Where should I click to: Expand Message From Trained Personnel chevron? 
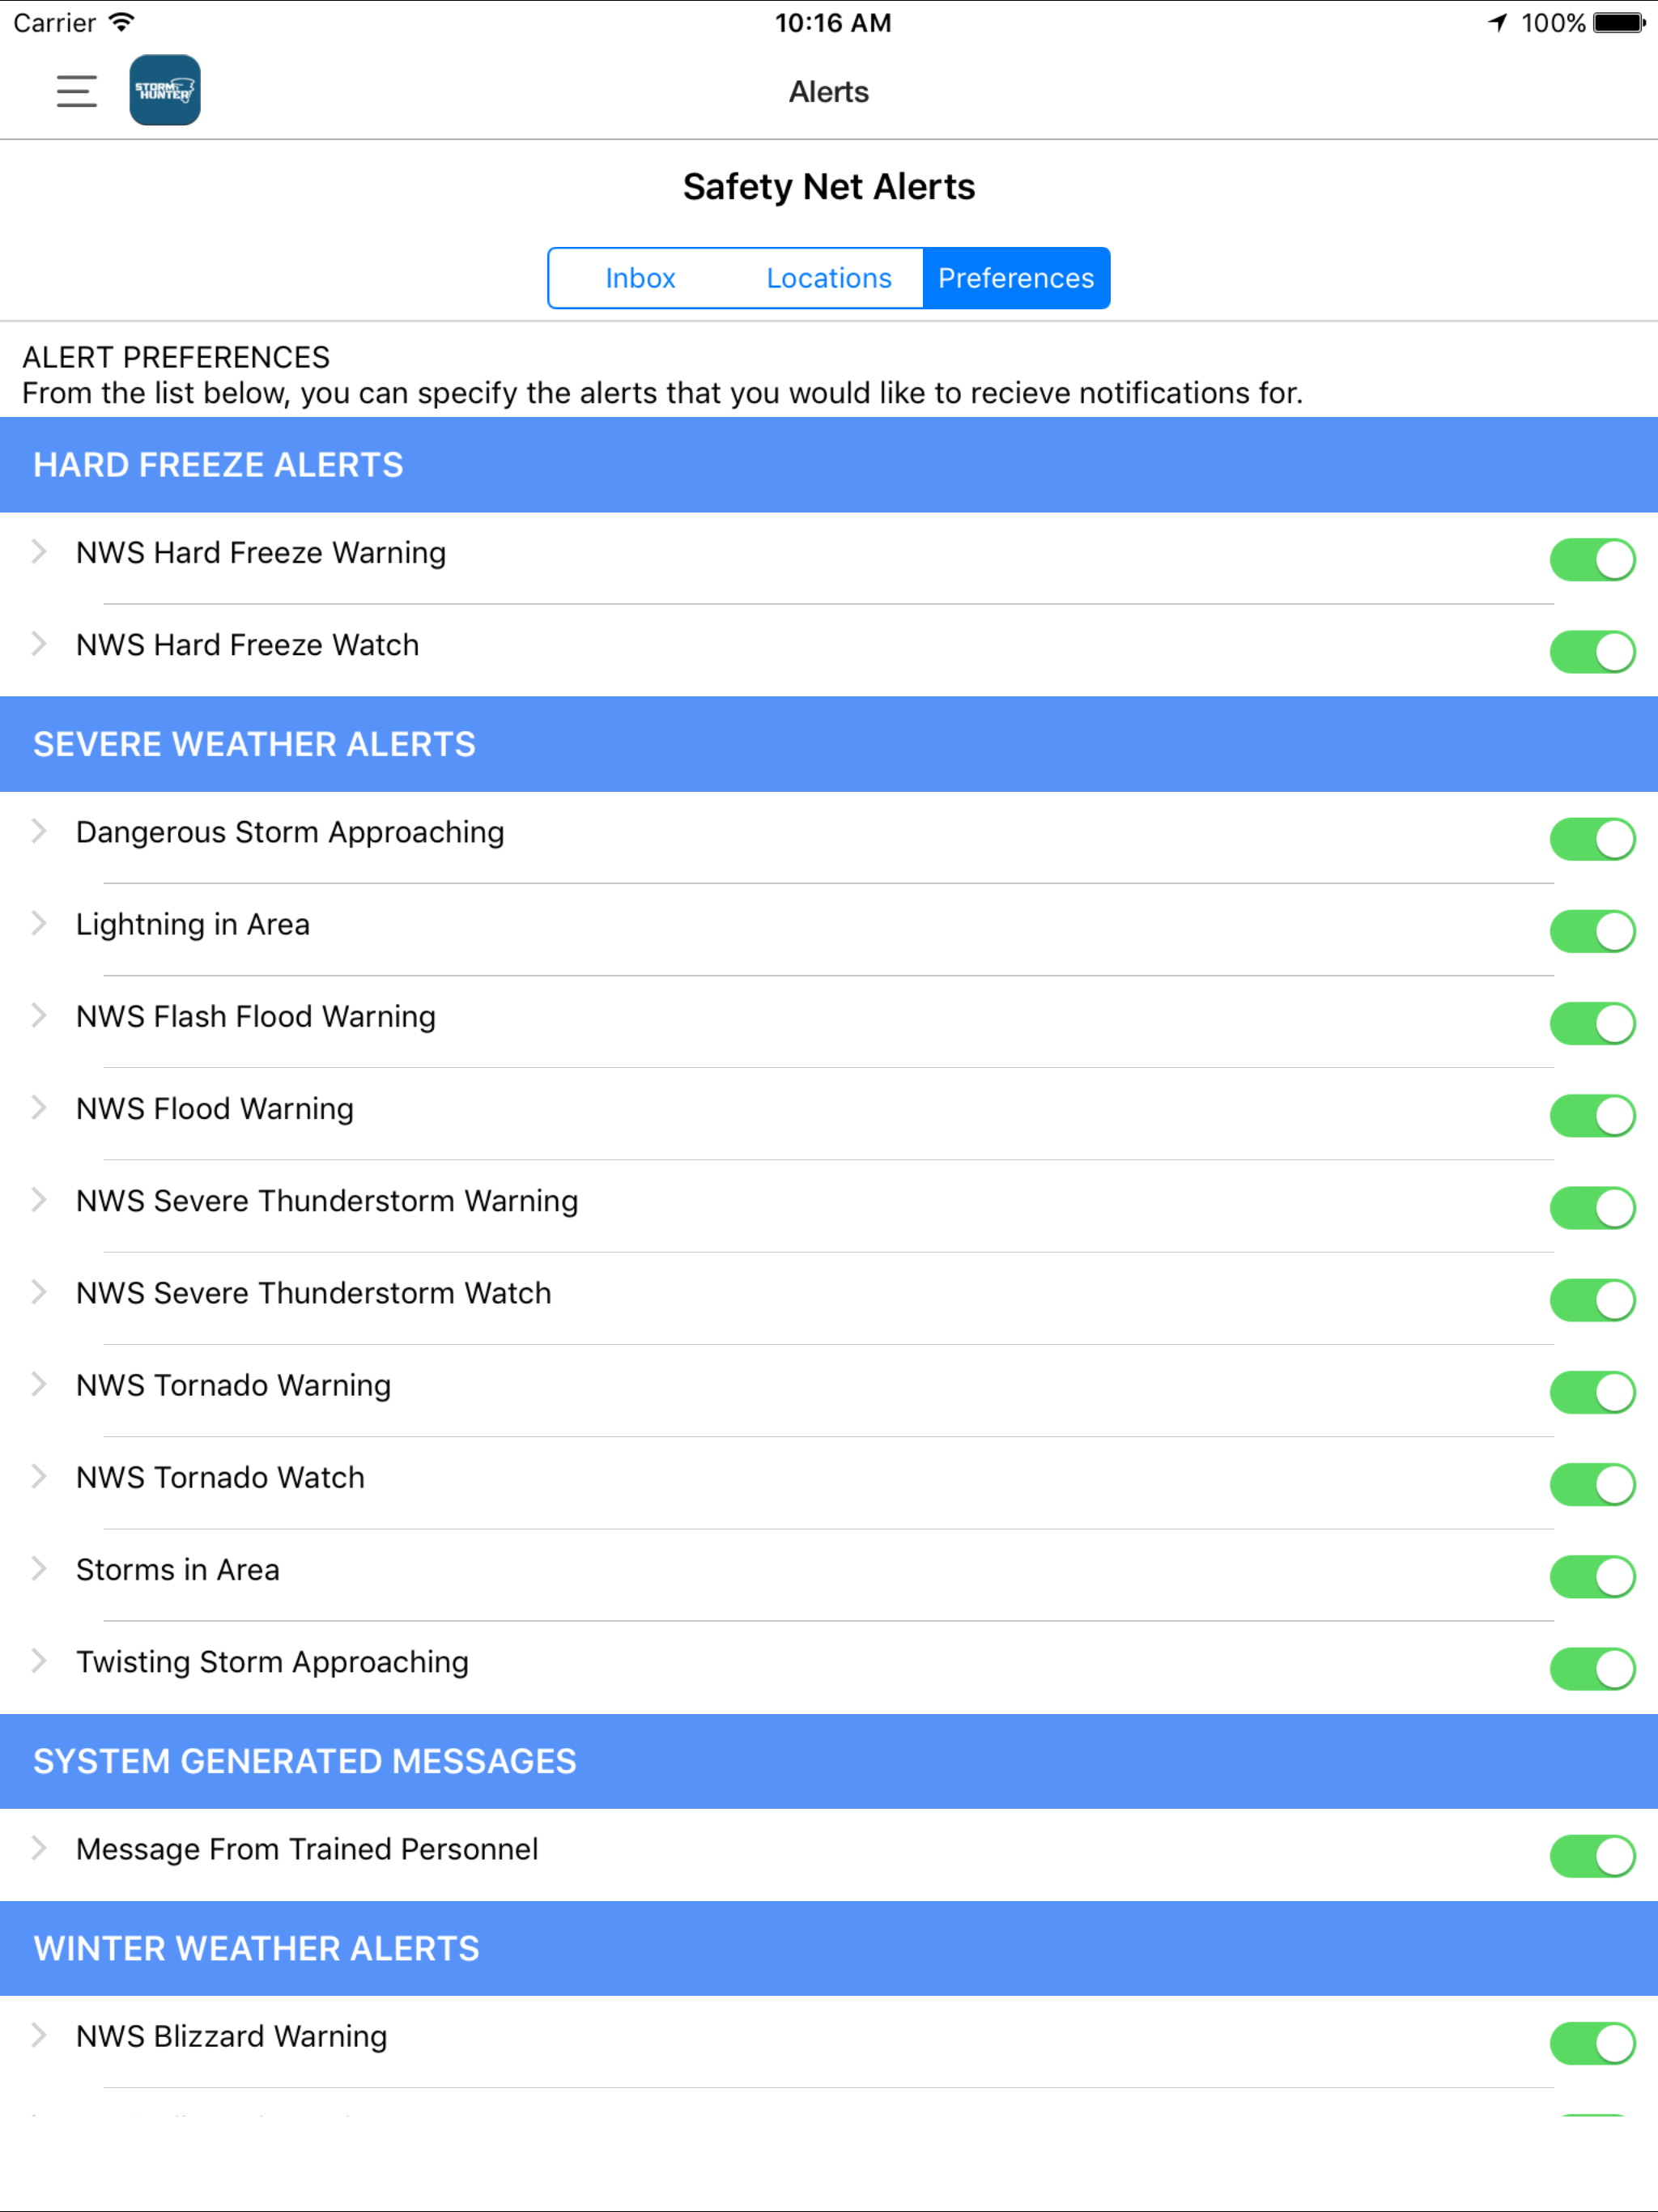point(39,1847)
